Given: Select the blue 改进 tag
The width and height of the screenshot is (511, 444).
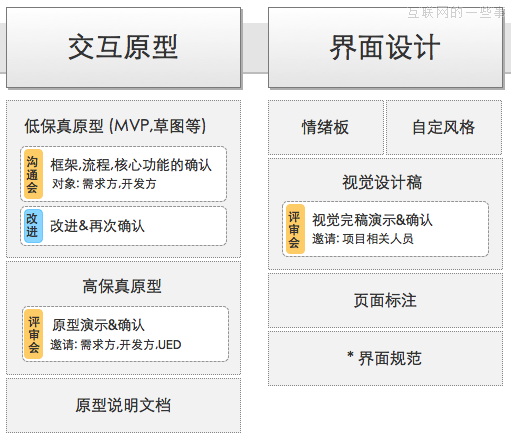Looking at the screenshot, I should (x=33, y=226).
